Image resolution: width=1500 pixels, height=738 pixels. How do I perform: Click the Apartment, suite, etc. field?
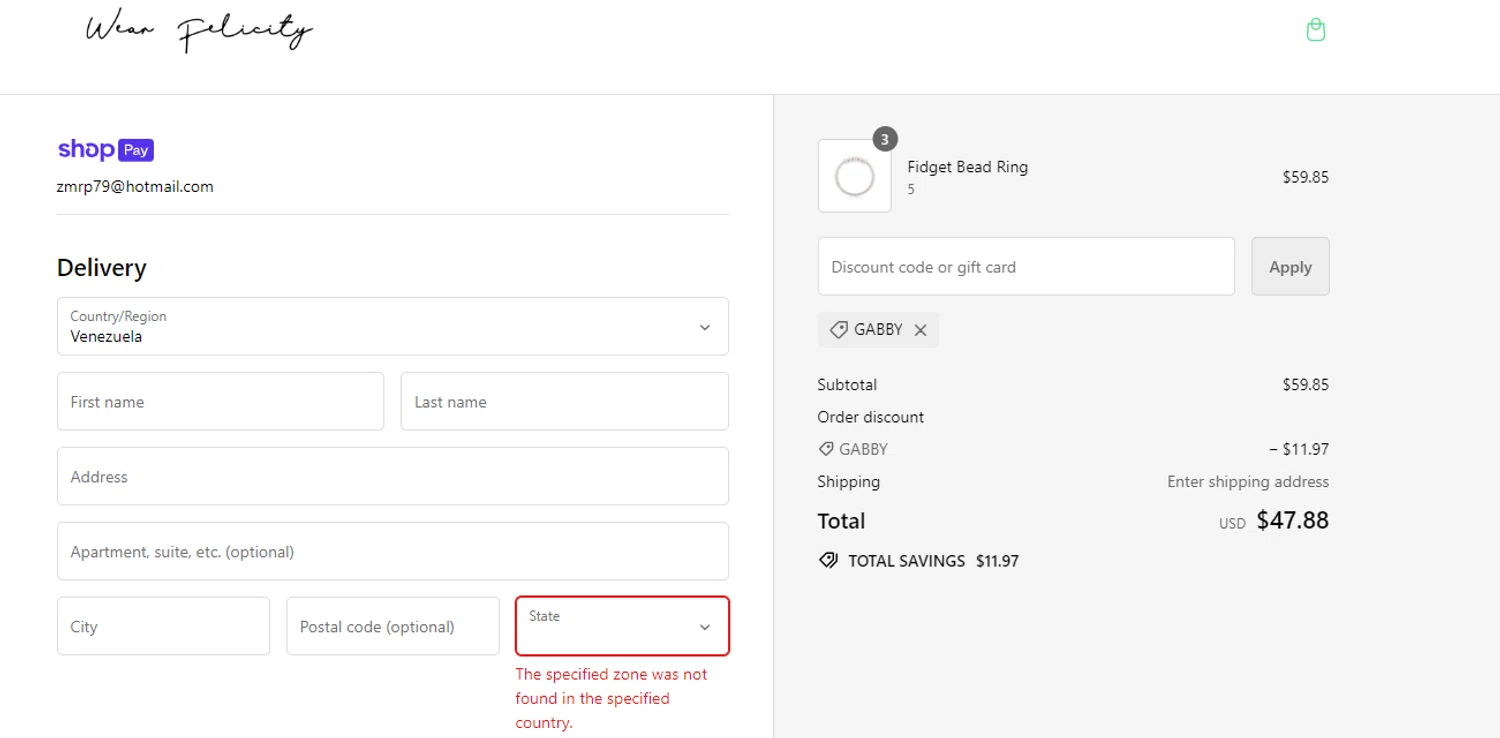pyautogui.click(x=392, y=551)
